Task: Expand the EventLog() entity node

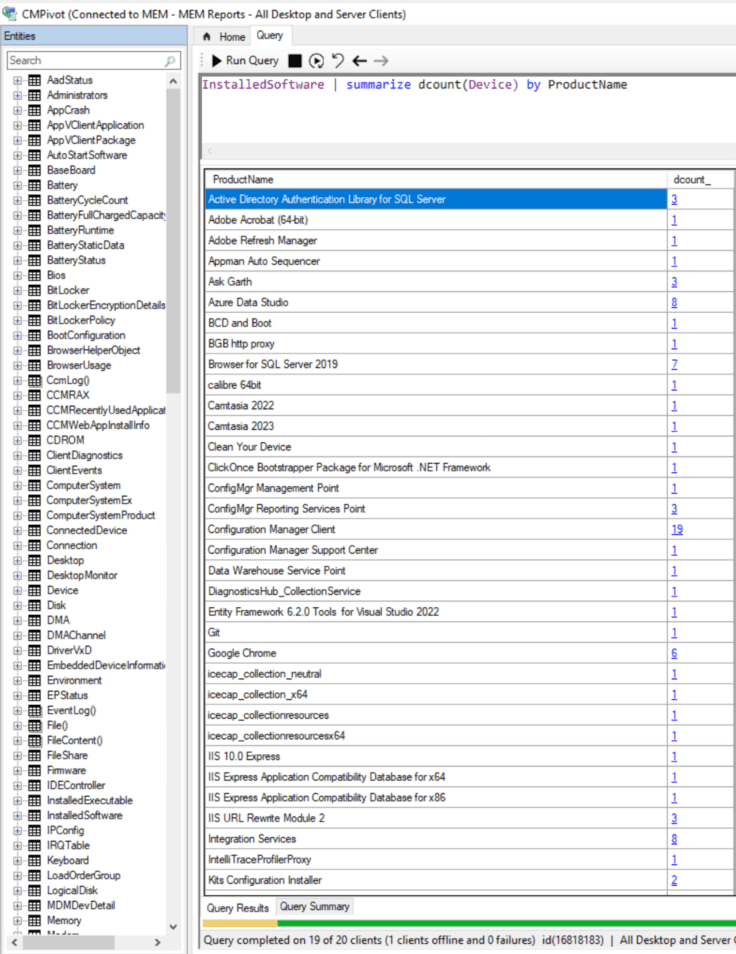Action: click(18, 711)
